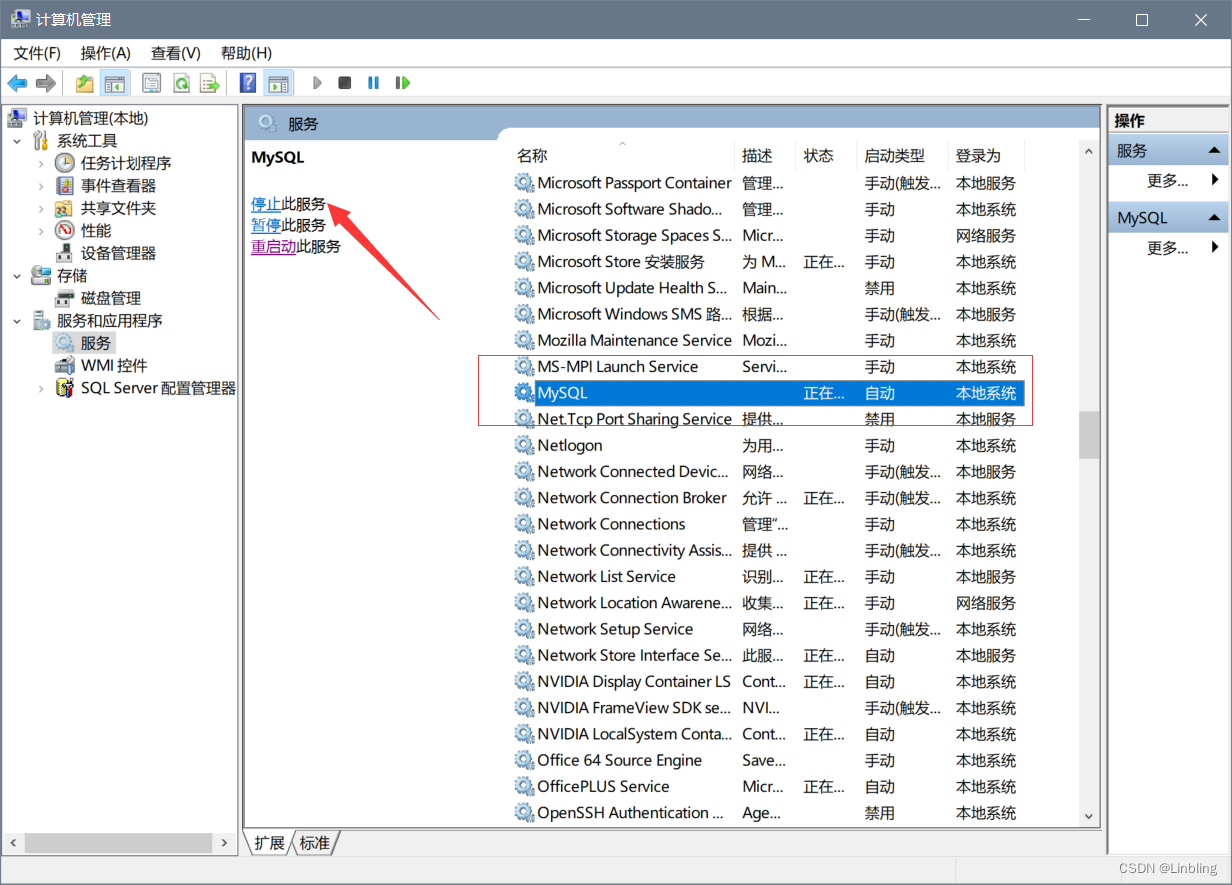Screen dimensions: 1232x885
Task: Sort by the 描述 column header
Action: pyautogui.click(x=765, y=156)
